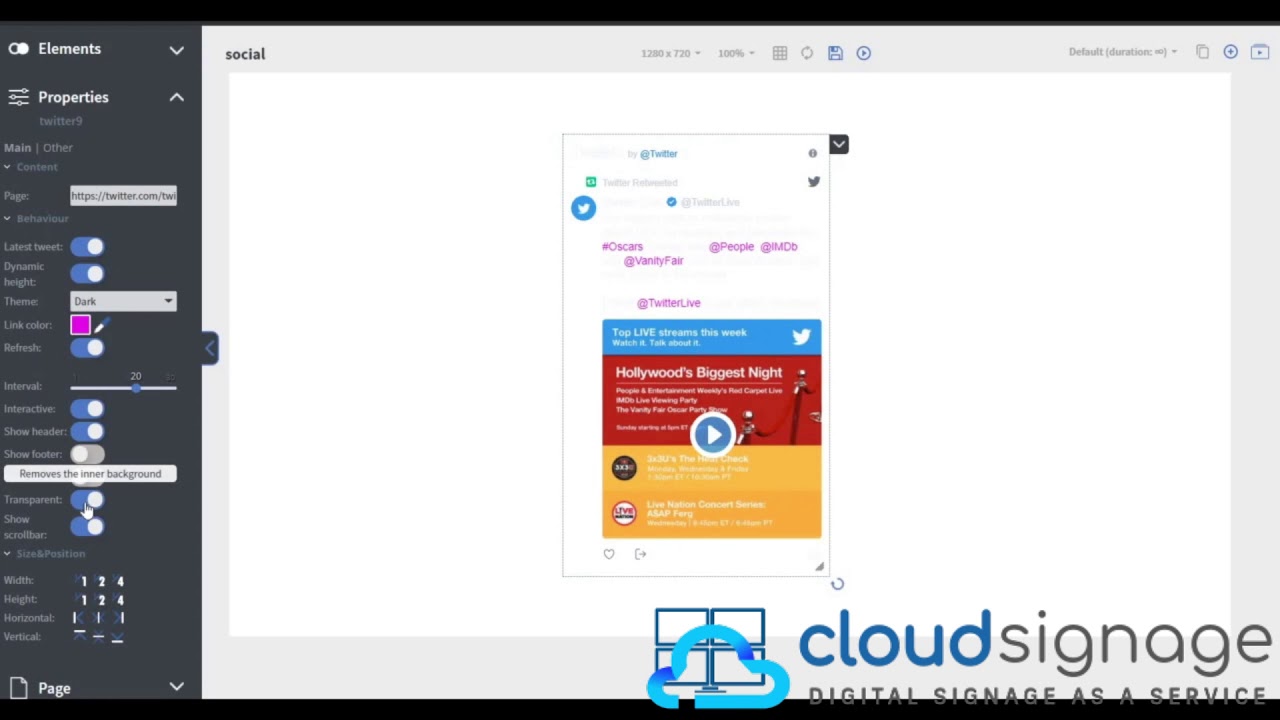Click the Twitter avatar in the tweet
The image size is (1280, 720).
click(583, 208)
